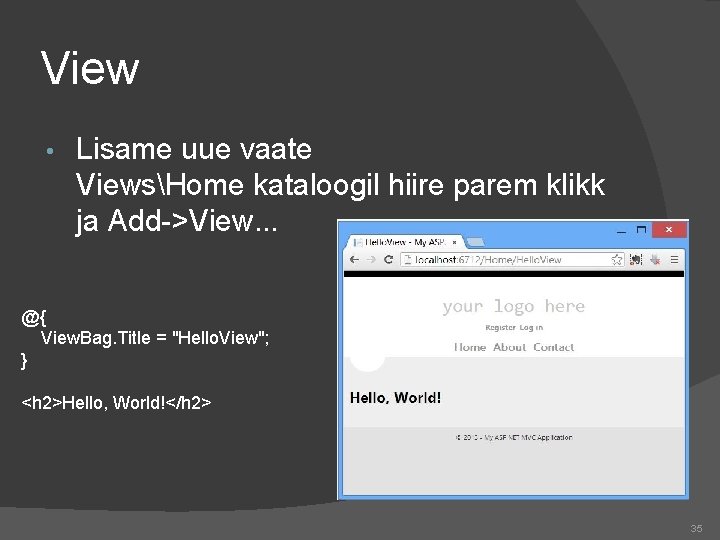Viewport: 720px width, 540px height.
Task: Click the slide title 'View'
Action: 90,68
